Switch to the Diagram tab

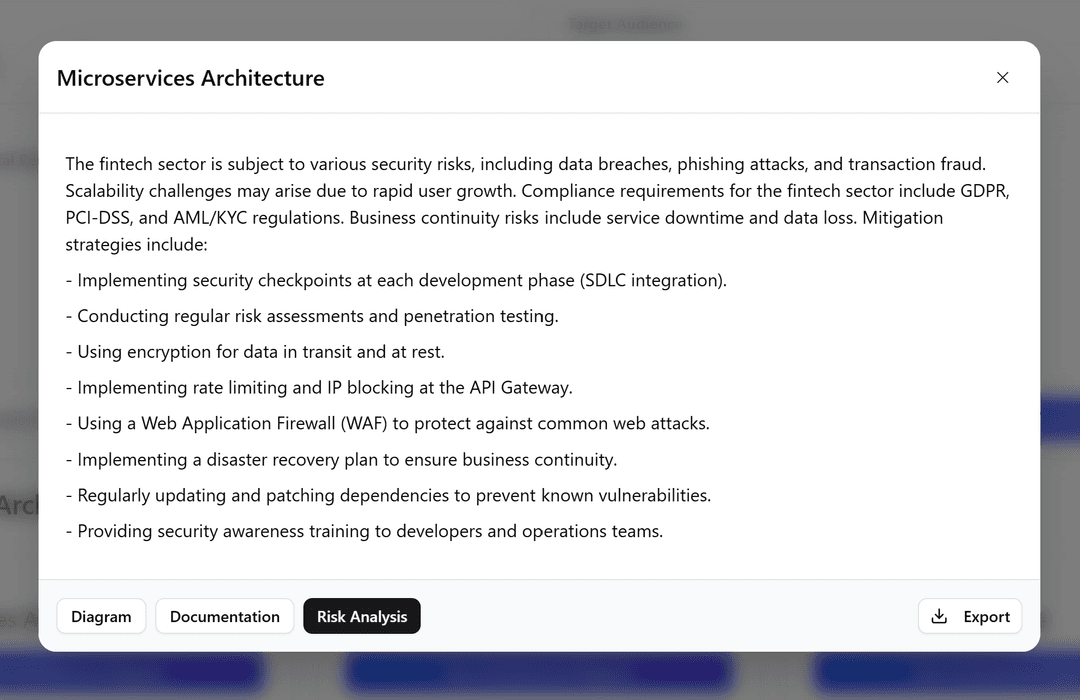(101, 616)
